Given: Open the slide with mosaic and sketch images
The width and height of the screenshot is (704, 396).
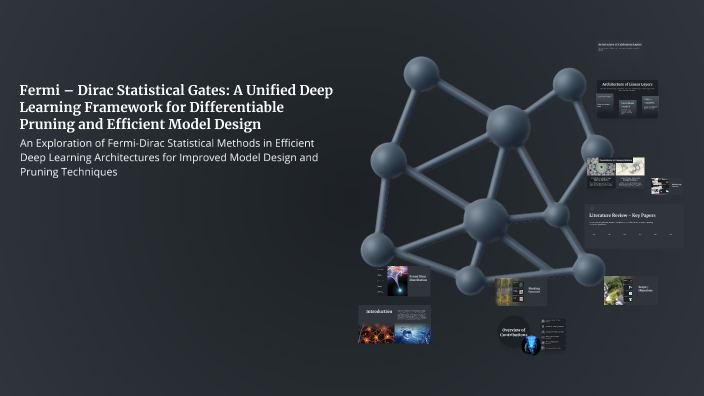Looking at the screenshot, I should [616, 172].
